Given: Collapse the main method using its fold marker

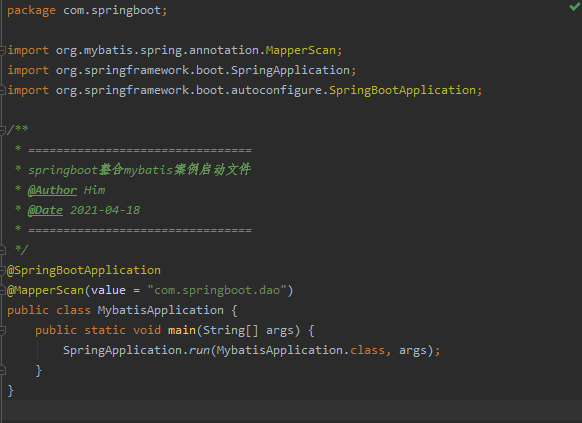Looking at the screenshot, I should click(x=2, y=330).
